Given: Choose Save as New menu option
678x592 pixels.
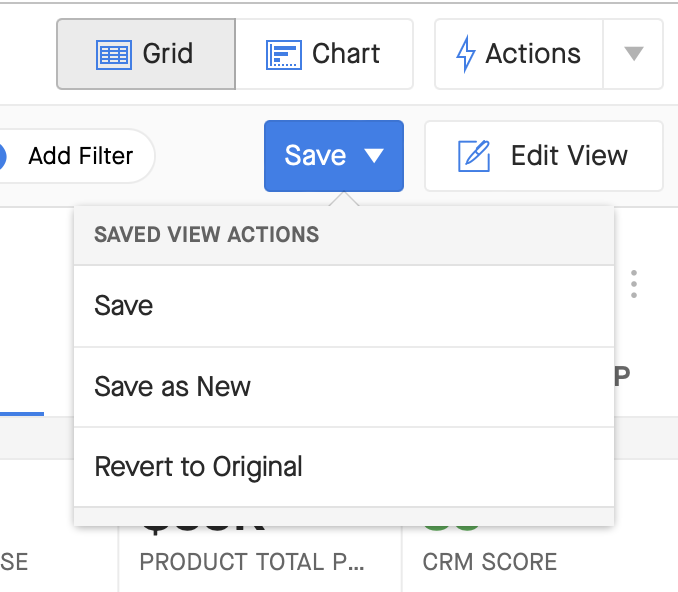Looking at the screenshot, I should click(x=344, y=387).
